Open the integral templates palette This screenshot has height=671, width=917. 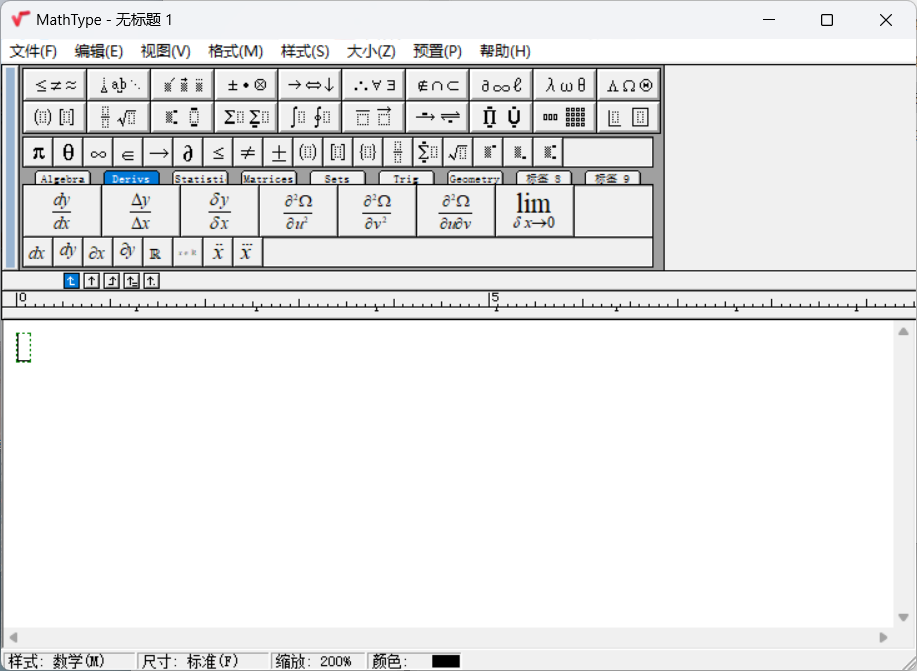311,118
